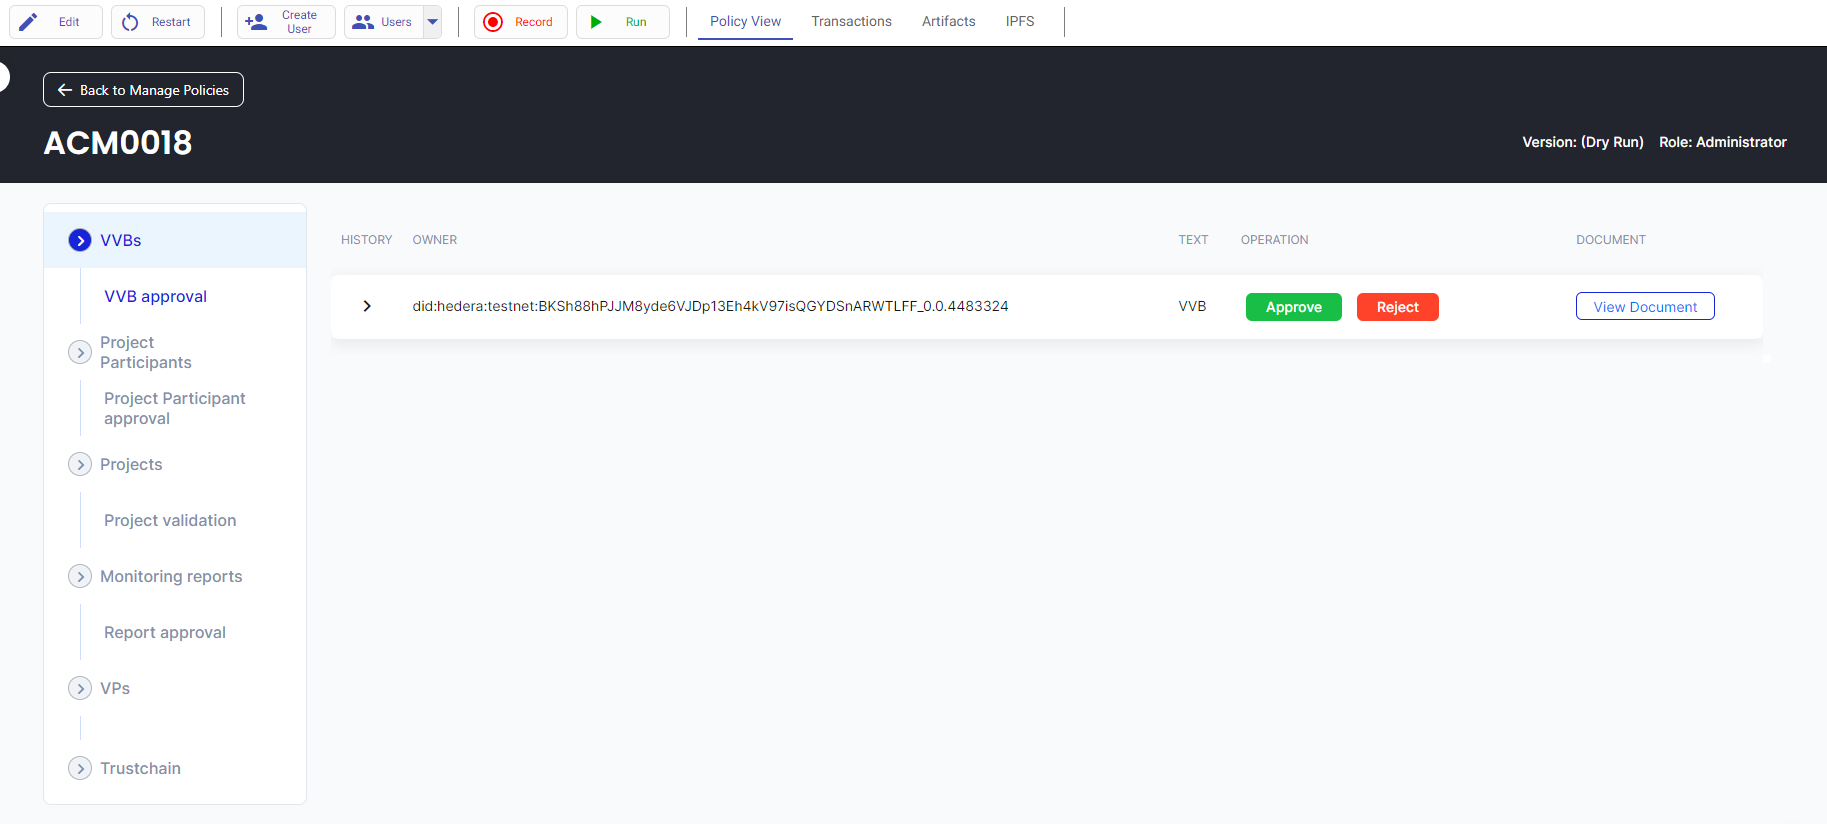Click the Restart circular arrow icon
The width and height of the screenshot is (1827, 824).
pos(130,22)
